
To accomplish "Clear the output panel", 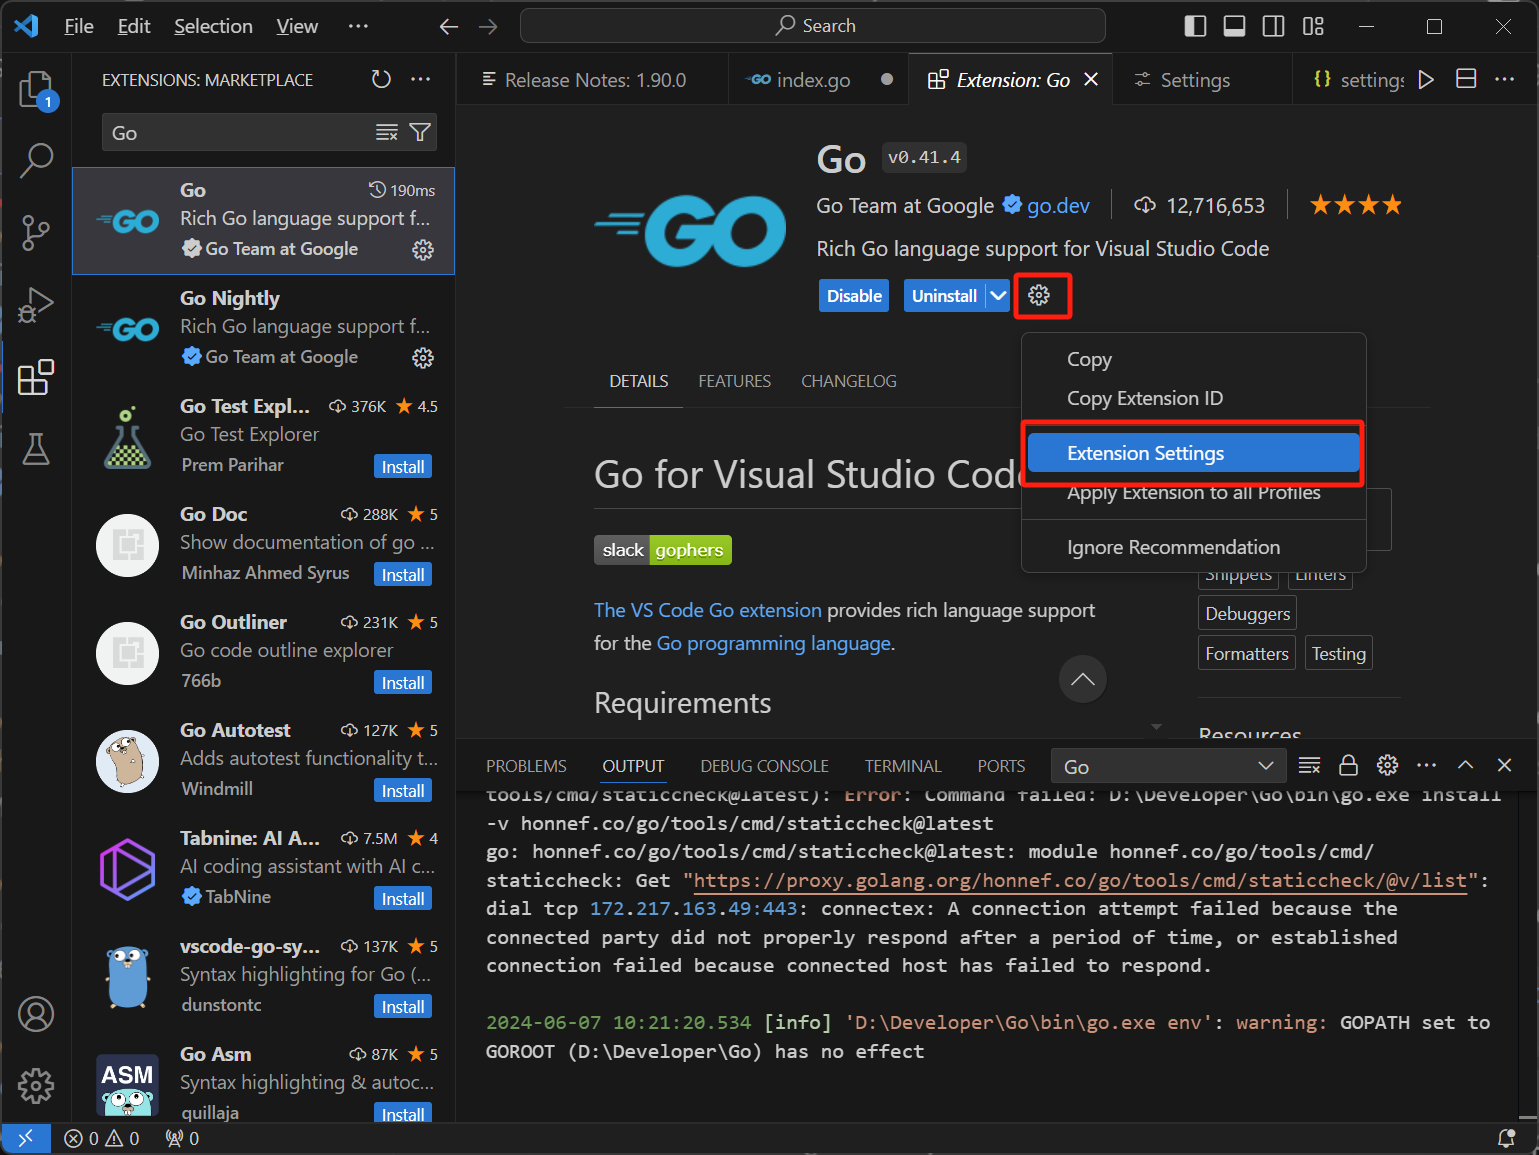I will pos(1309,766).
